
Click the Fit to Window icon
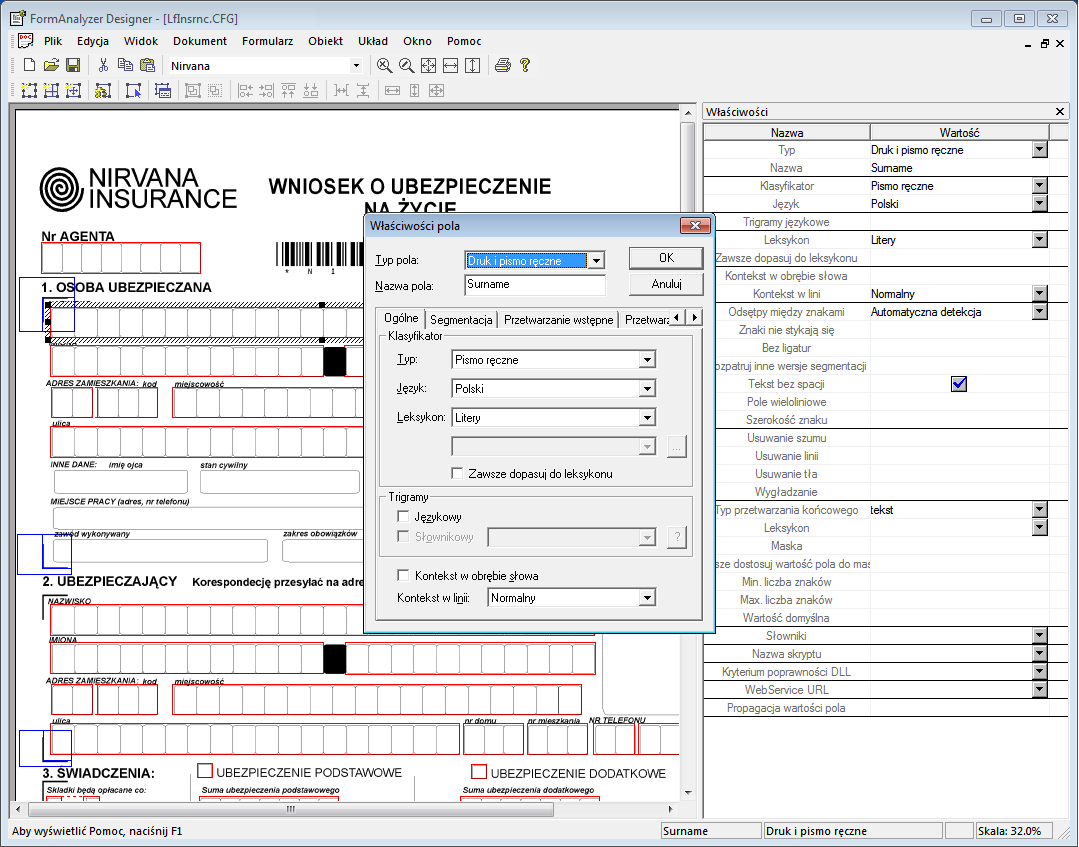tap(427, 65)
